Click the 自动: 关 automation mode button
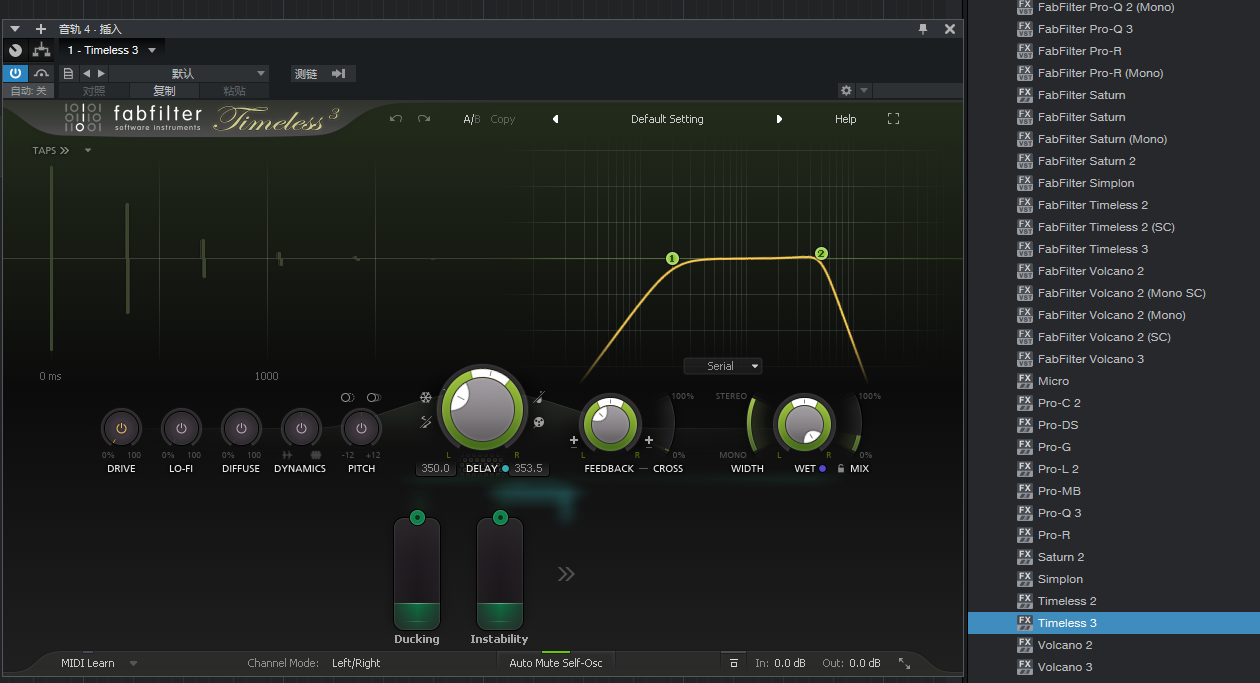 [28, 91]
